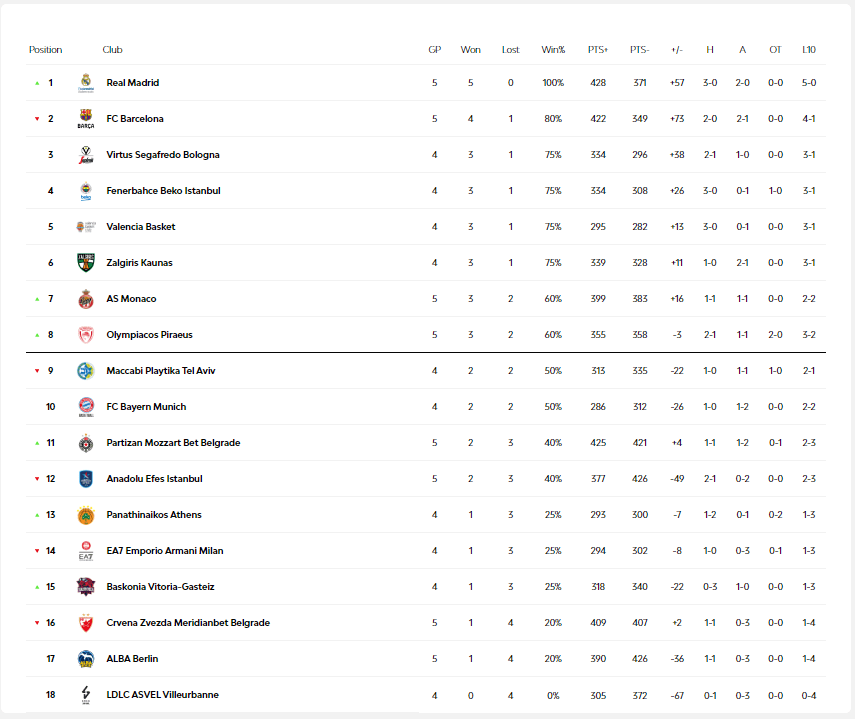The width and height of the screenshot is (855, 719).
Task: Click the Real Madrid club logo
Action: (85, 83)
